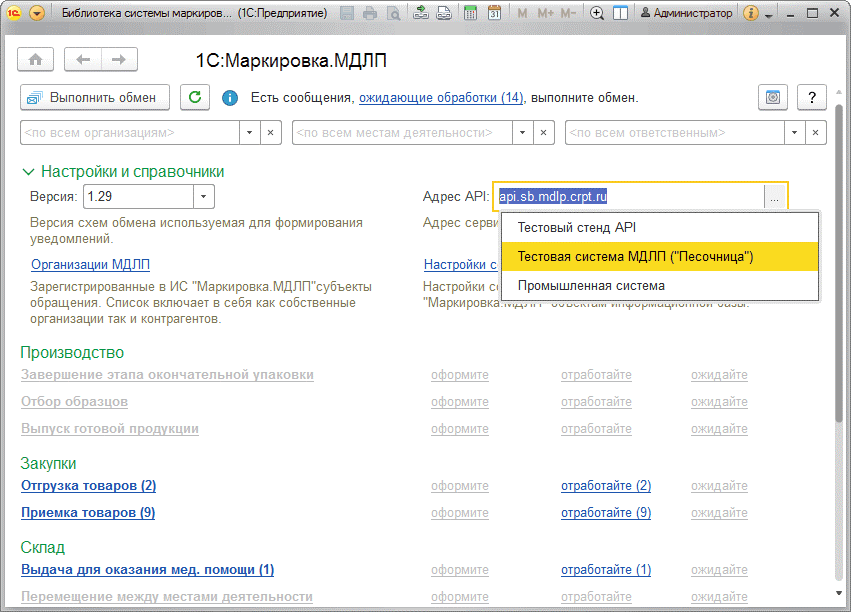Expand the organizations filter dropdown
851x612 pixels.
[x=249, y=132]
